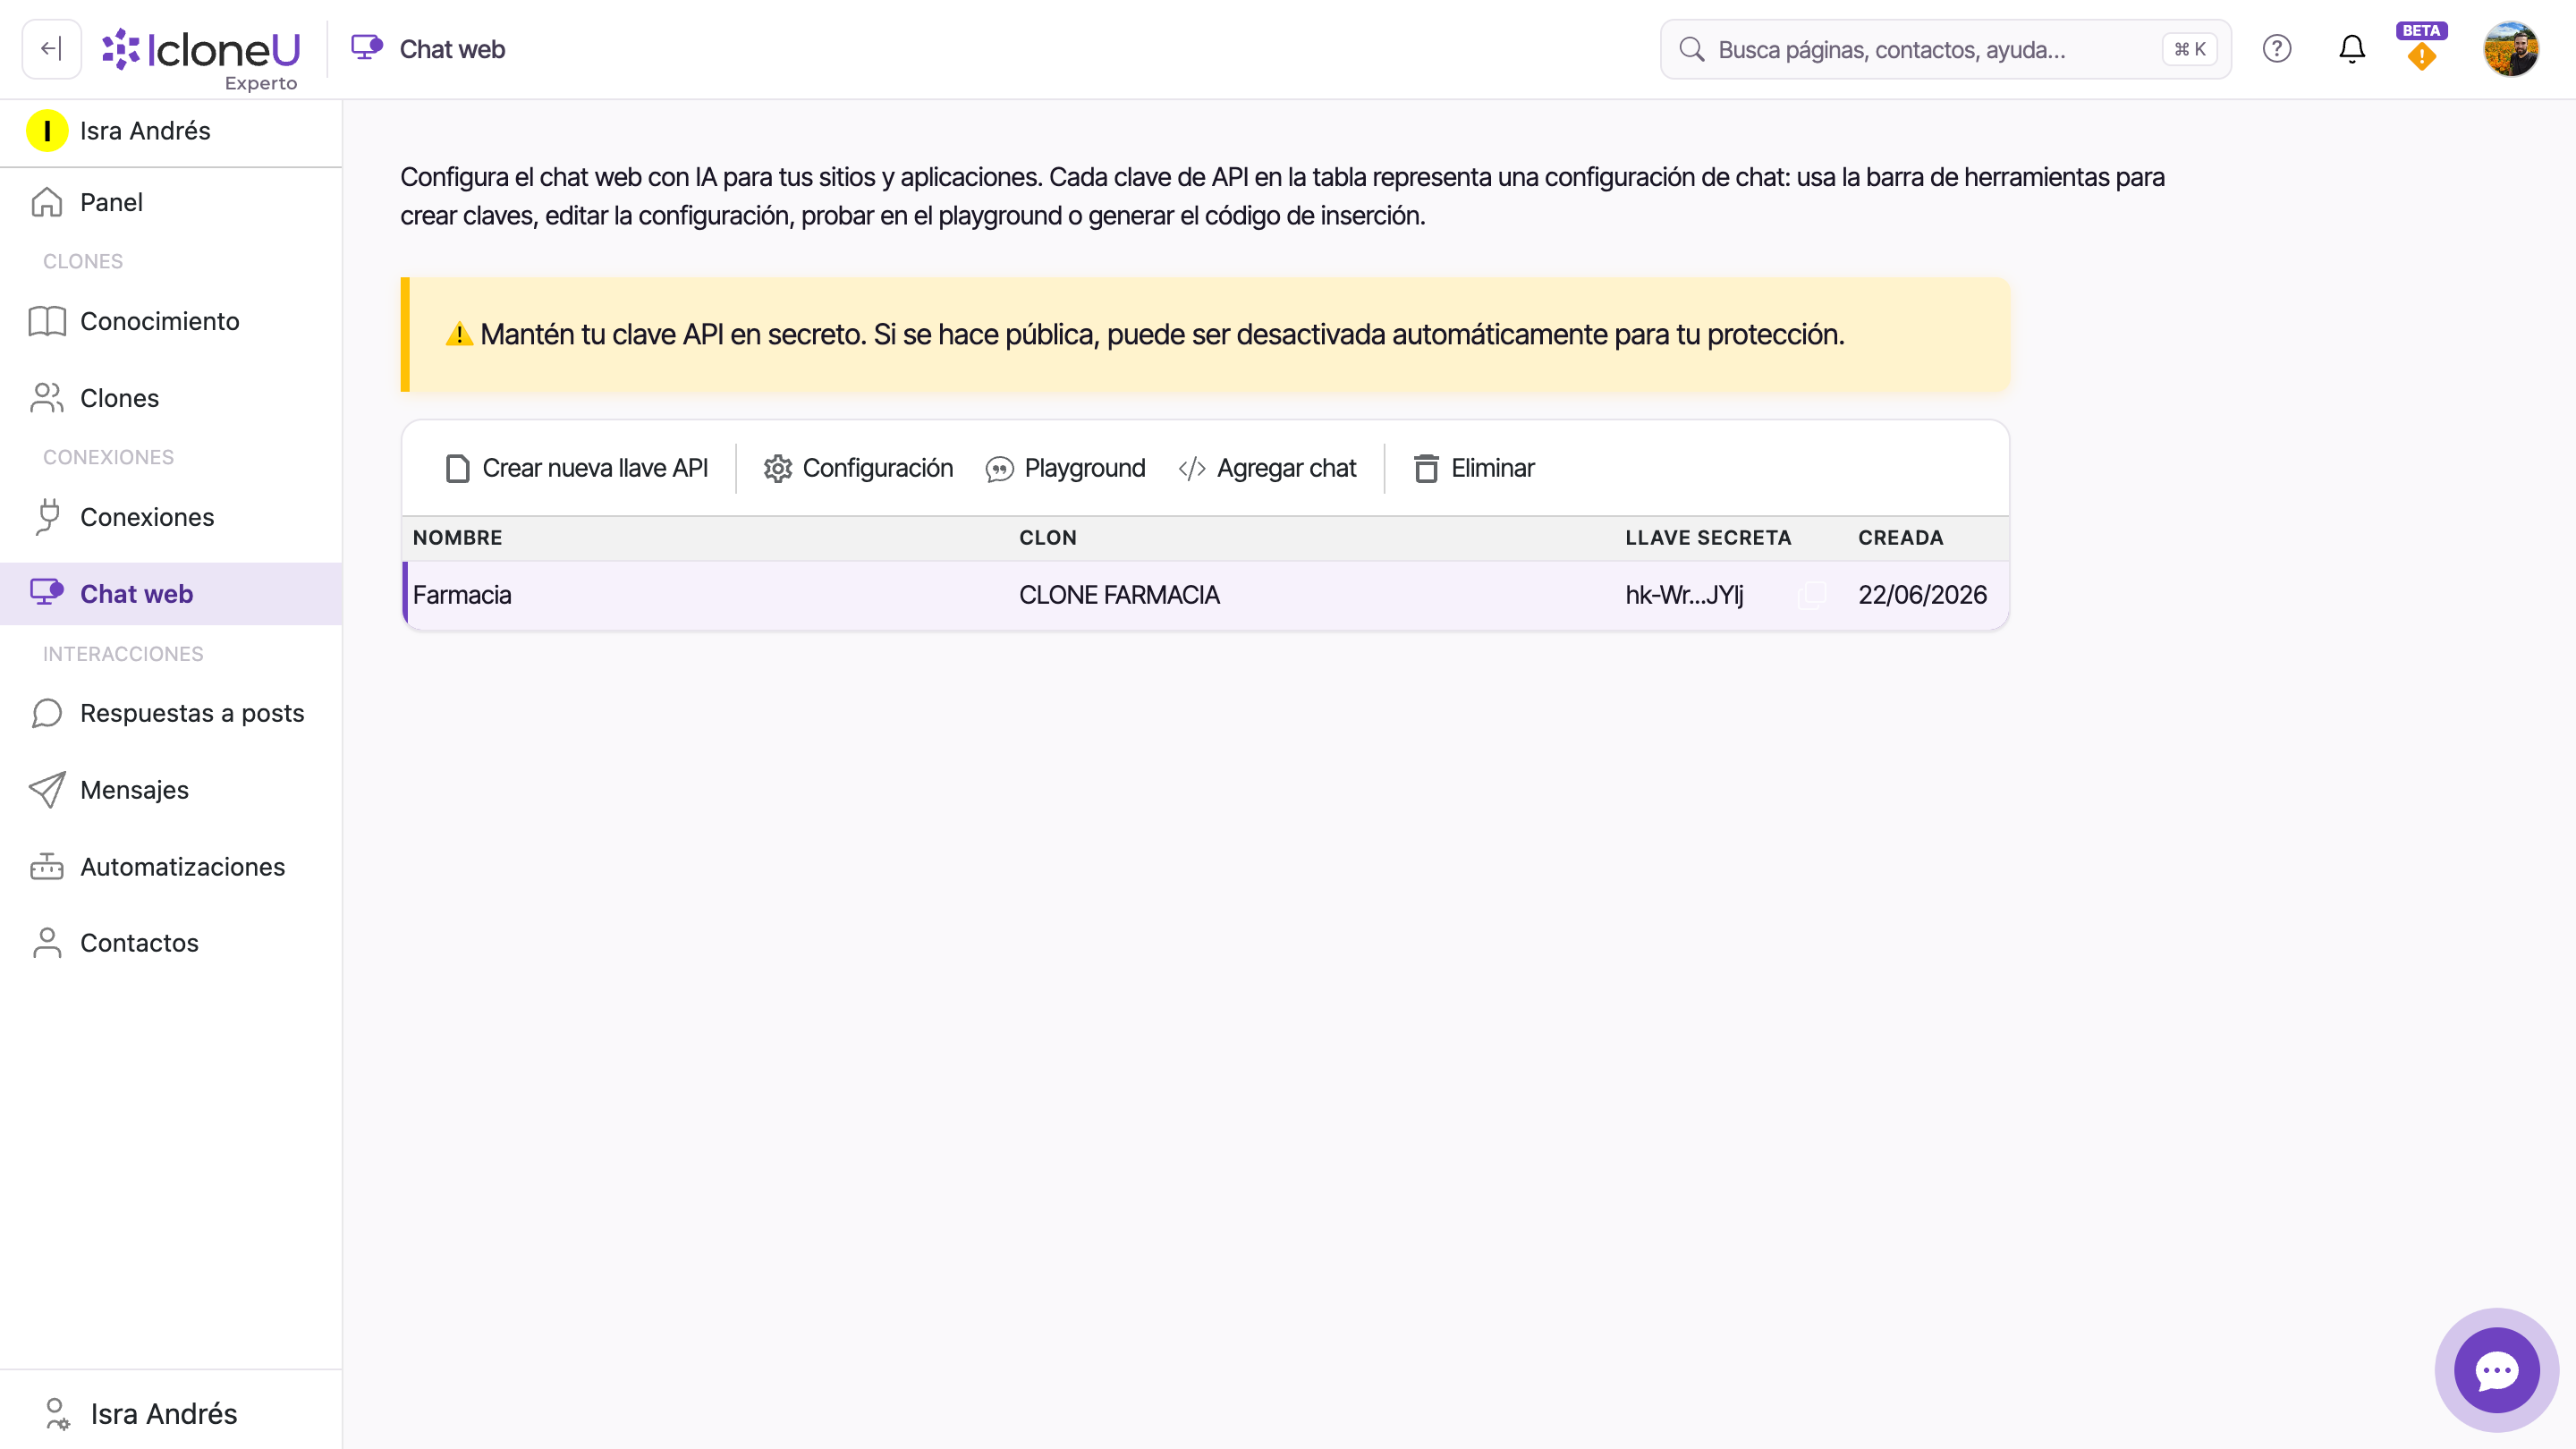Open Isra Andrés account settings at bottom
The height and width of the screenshot is (1449, 2576).
(171, 1414)
